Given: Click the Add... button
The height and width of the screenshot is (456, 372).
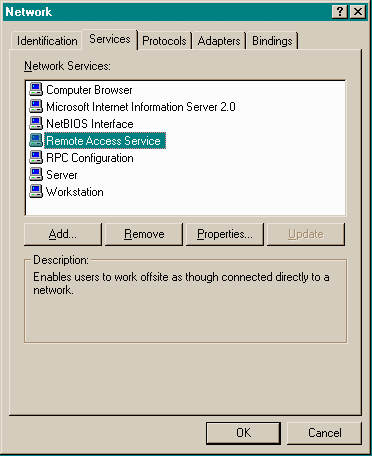Looking at the screenshot, I should (x=63, y=234).
